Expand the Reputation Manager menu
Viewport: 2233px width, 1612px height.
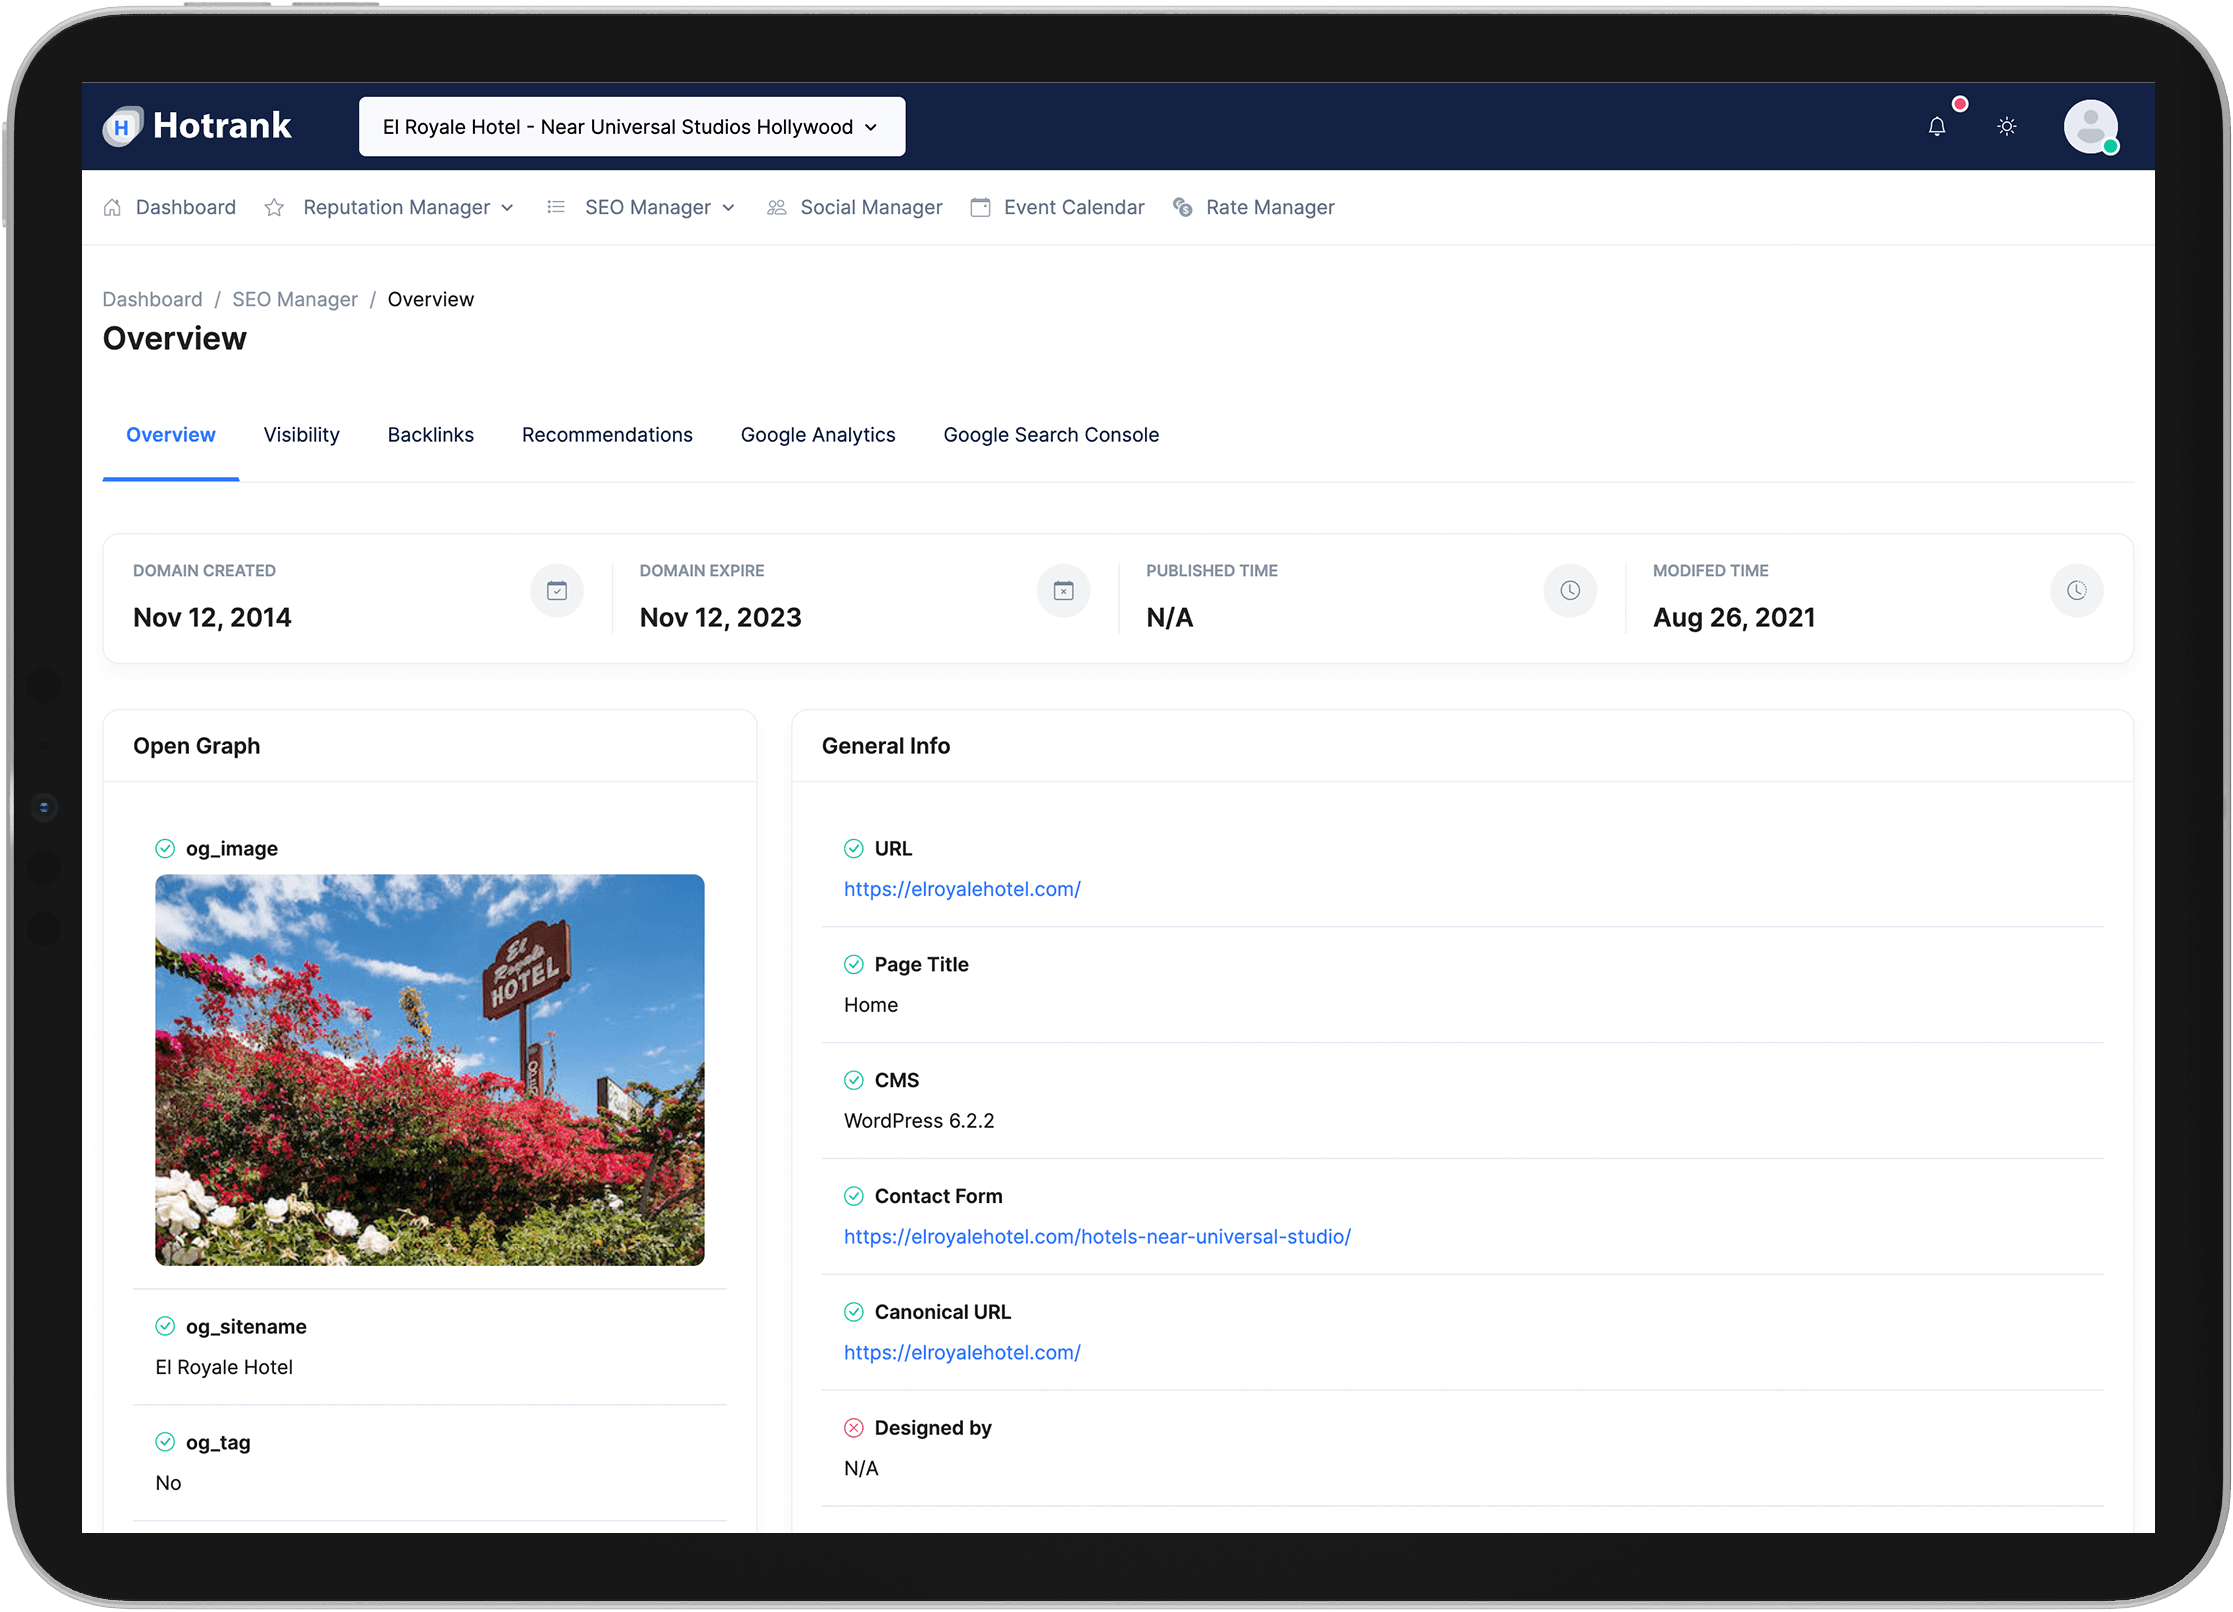coord(408,208)
